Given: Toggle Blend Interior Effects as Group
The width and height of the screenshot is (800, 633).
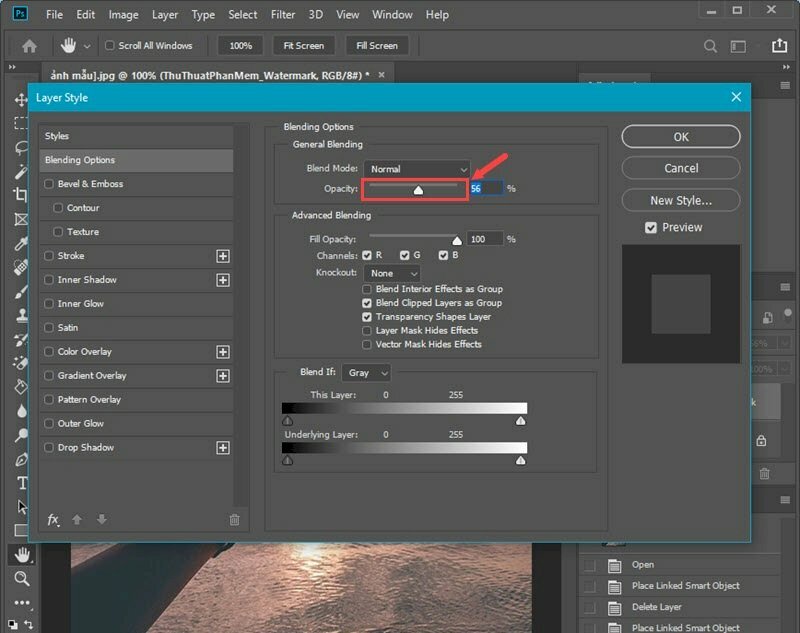Looking at the screenshot, I should click(367, 289).
